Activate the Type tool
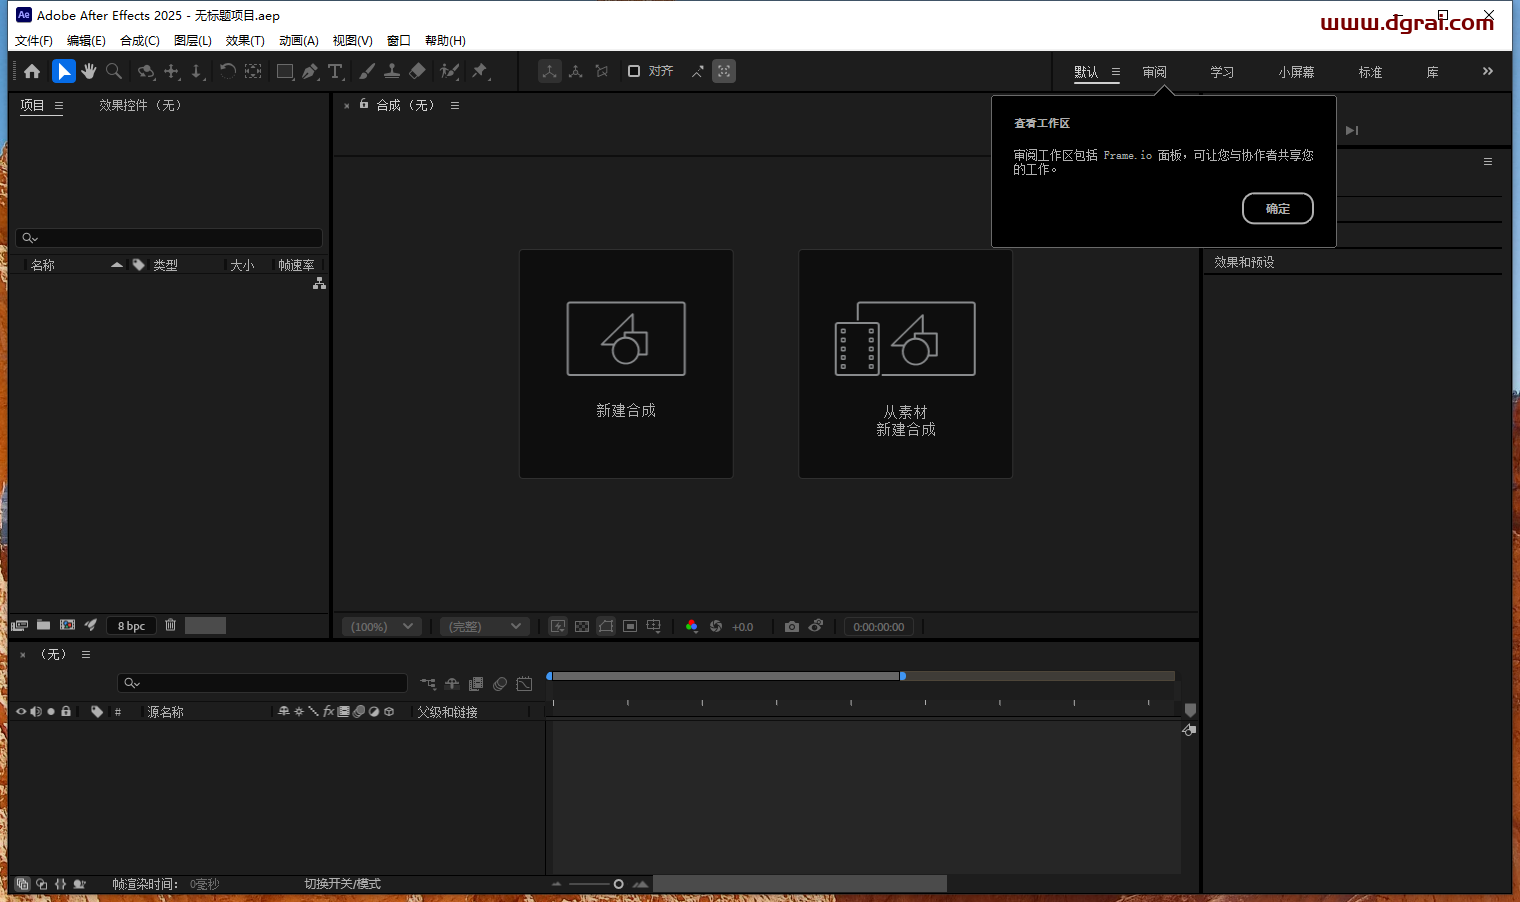Image resolution: width=1520 pixels, height=902 pixels. coord(337,71)
